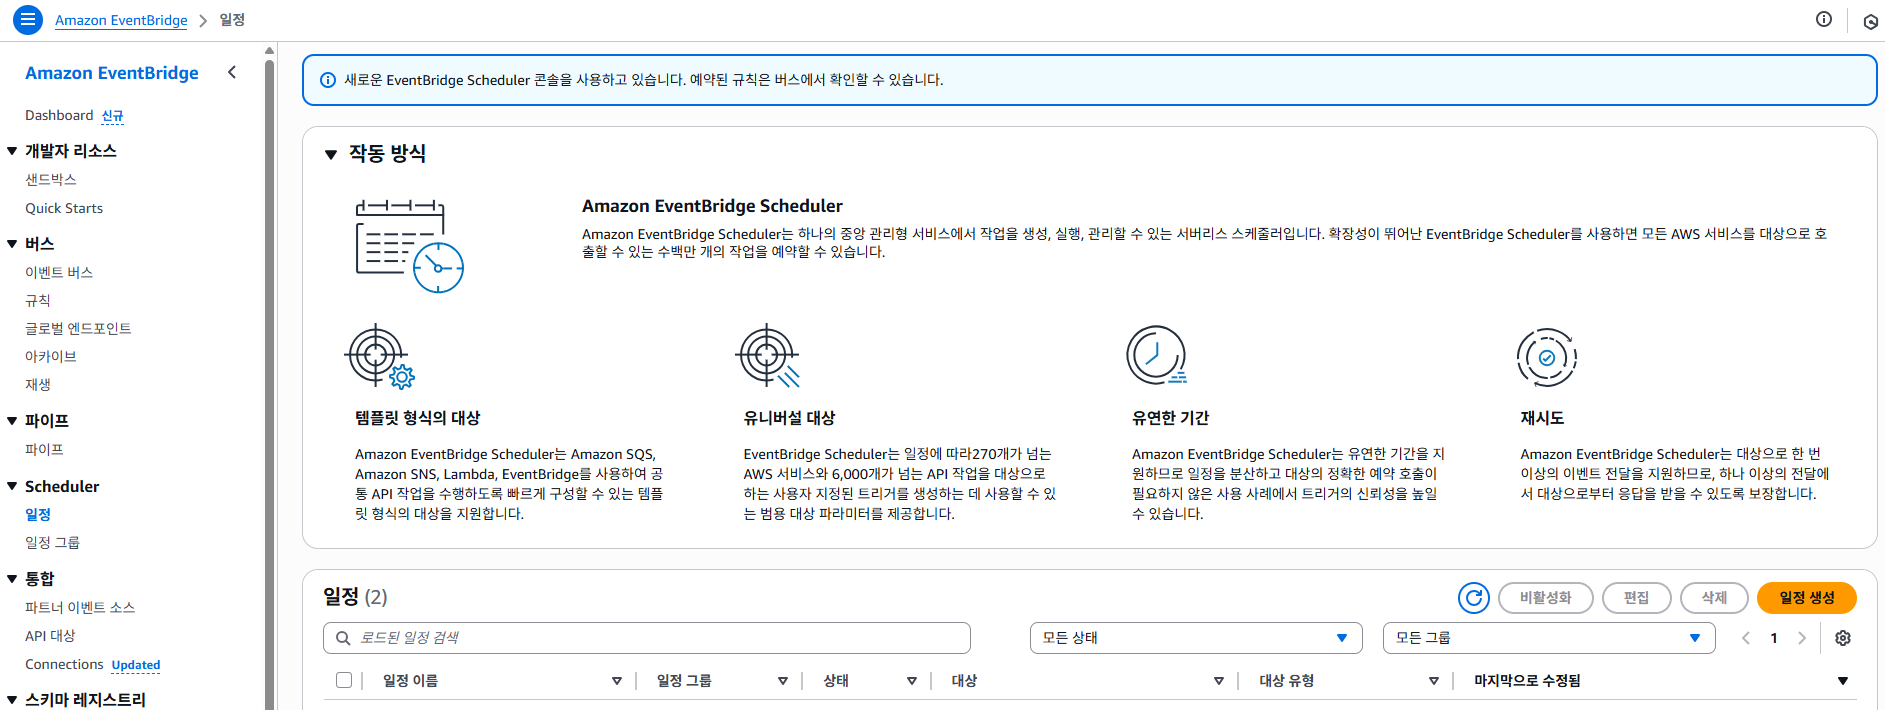
Task: Open 파트너 이벤트 소스 in navigation
Action: [x=80, y=608]
